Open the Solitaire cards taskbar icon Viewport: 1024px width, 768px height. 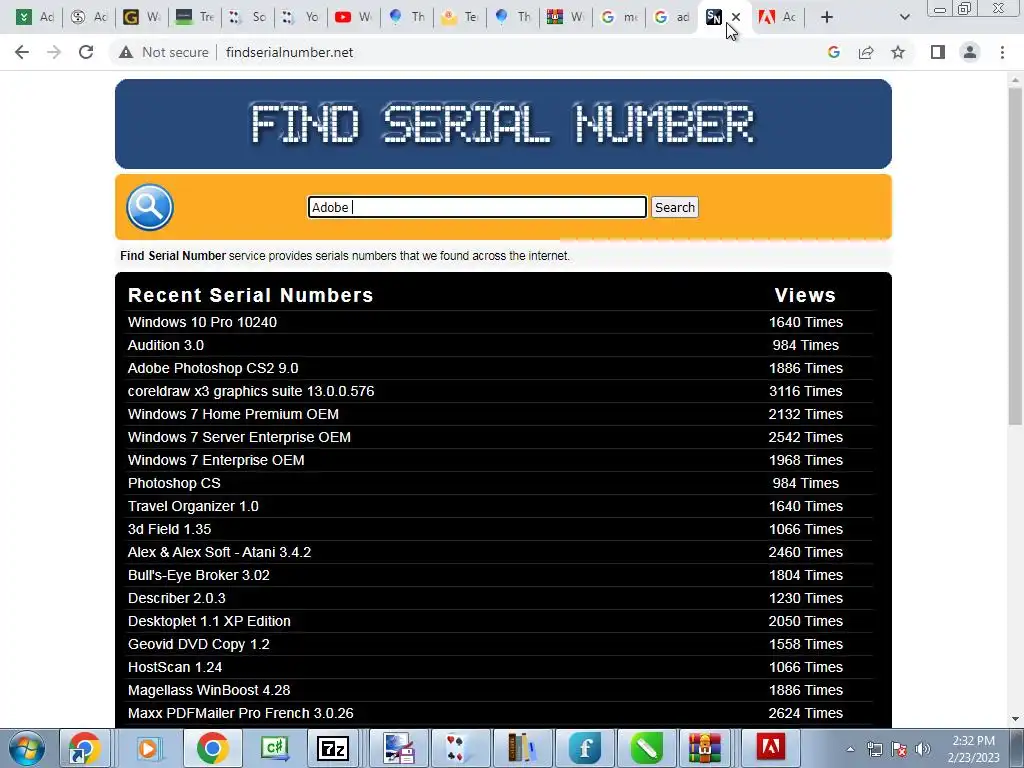point(457,748)
